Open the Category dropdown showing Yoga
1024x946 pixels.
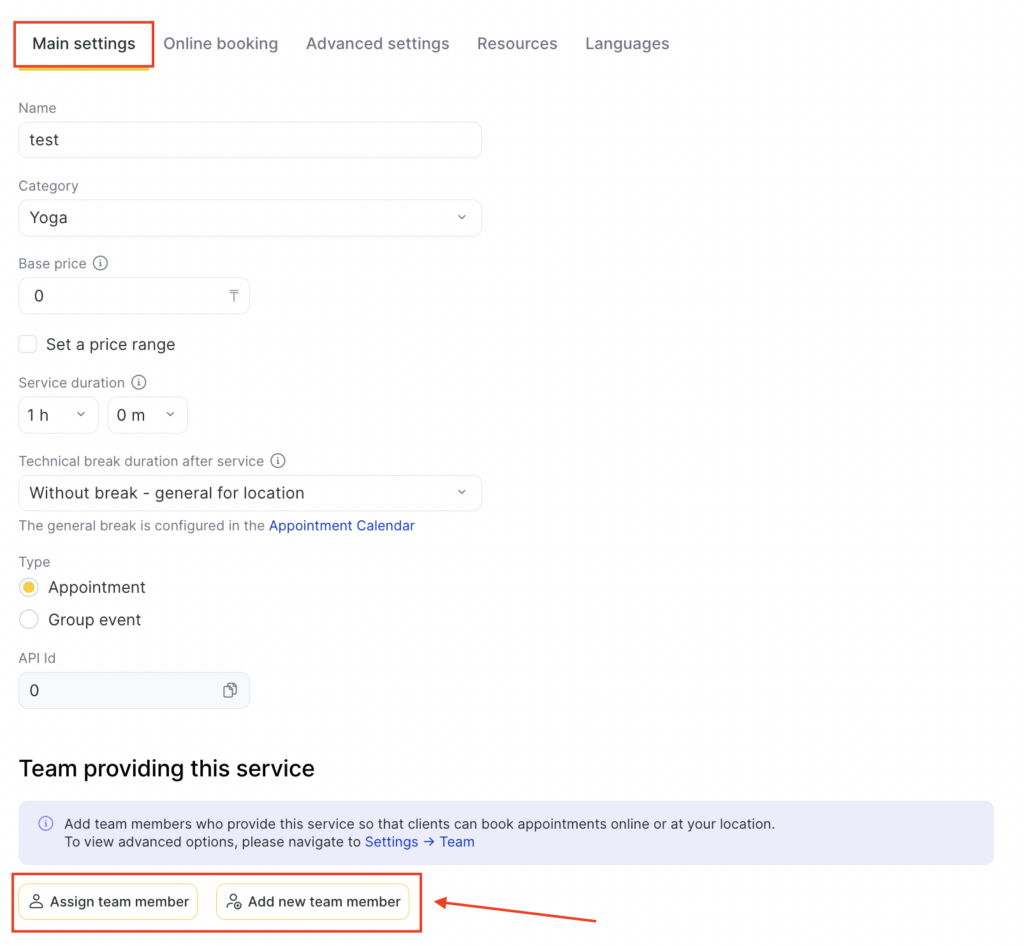tap(250, 218)
